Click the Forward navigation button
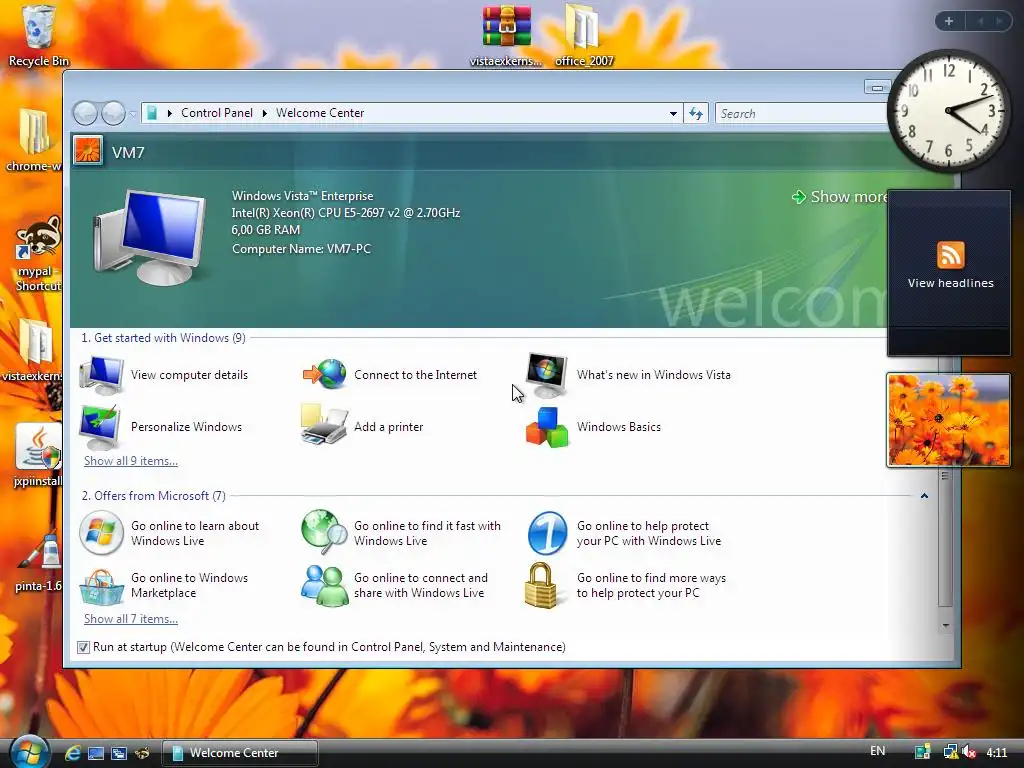Viewport: 1024px width, 768px height. click(114, 114)
